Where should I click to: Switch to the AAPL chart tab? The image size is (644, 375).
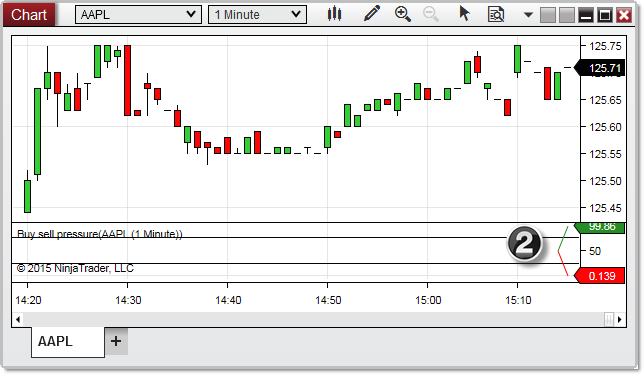[68, 341]
